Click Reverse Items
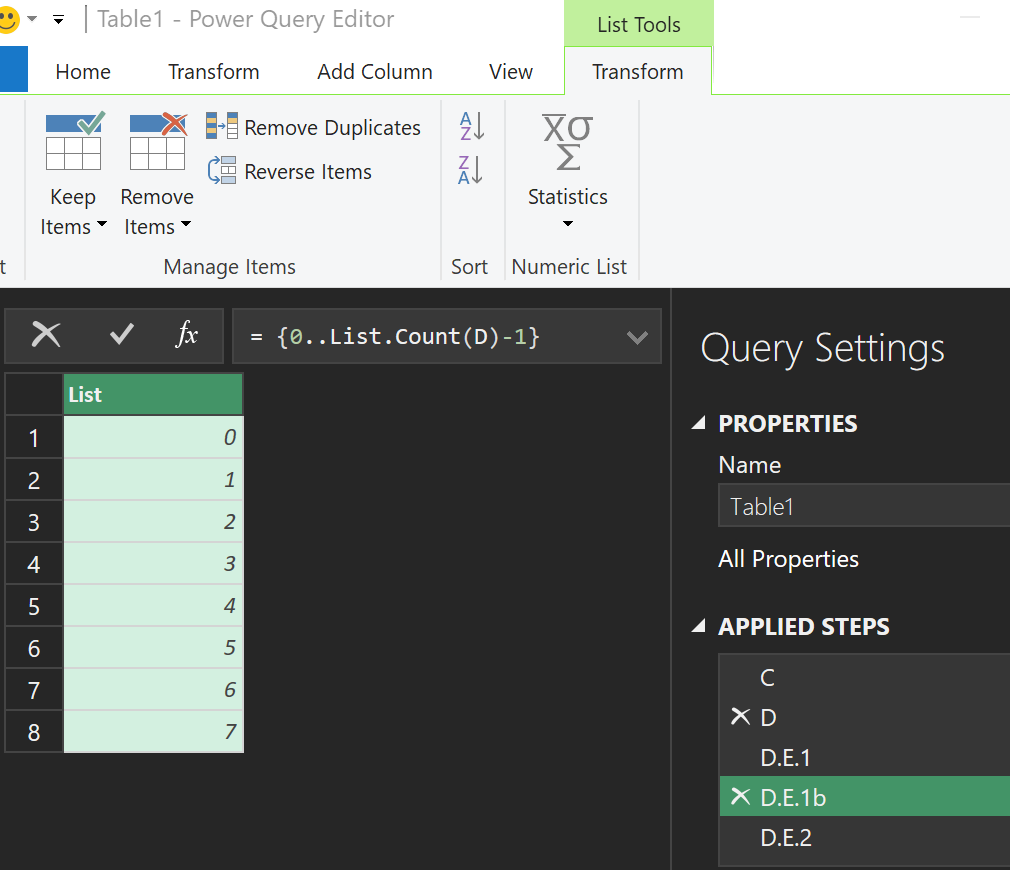 pyautogui.click(x=289, y=171)
